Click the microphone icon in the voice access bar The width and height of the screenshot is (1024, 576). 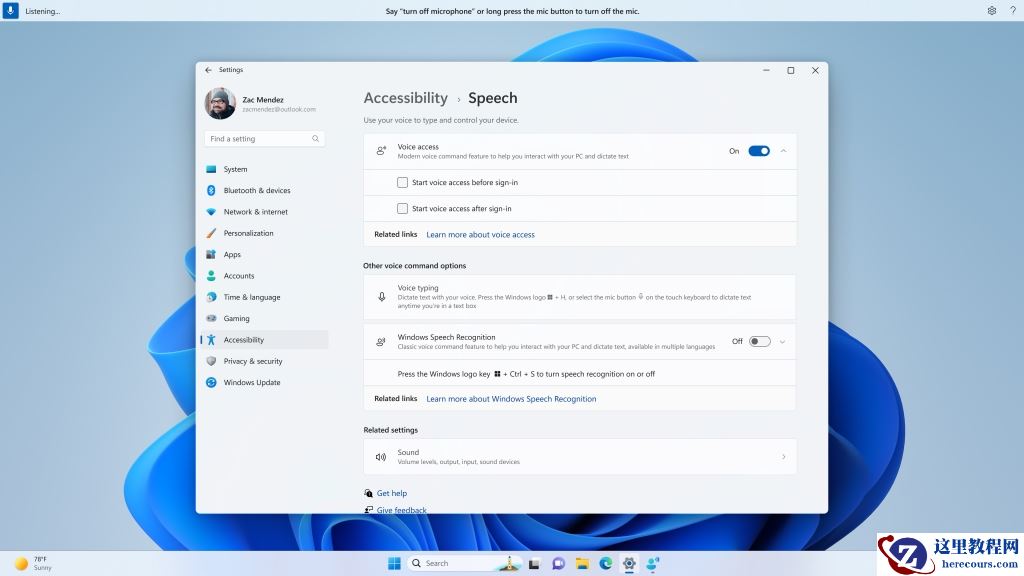10,10
